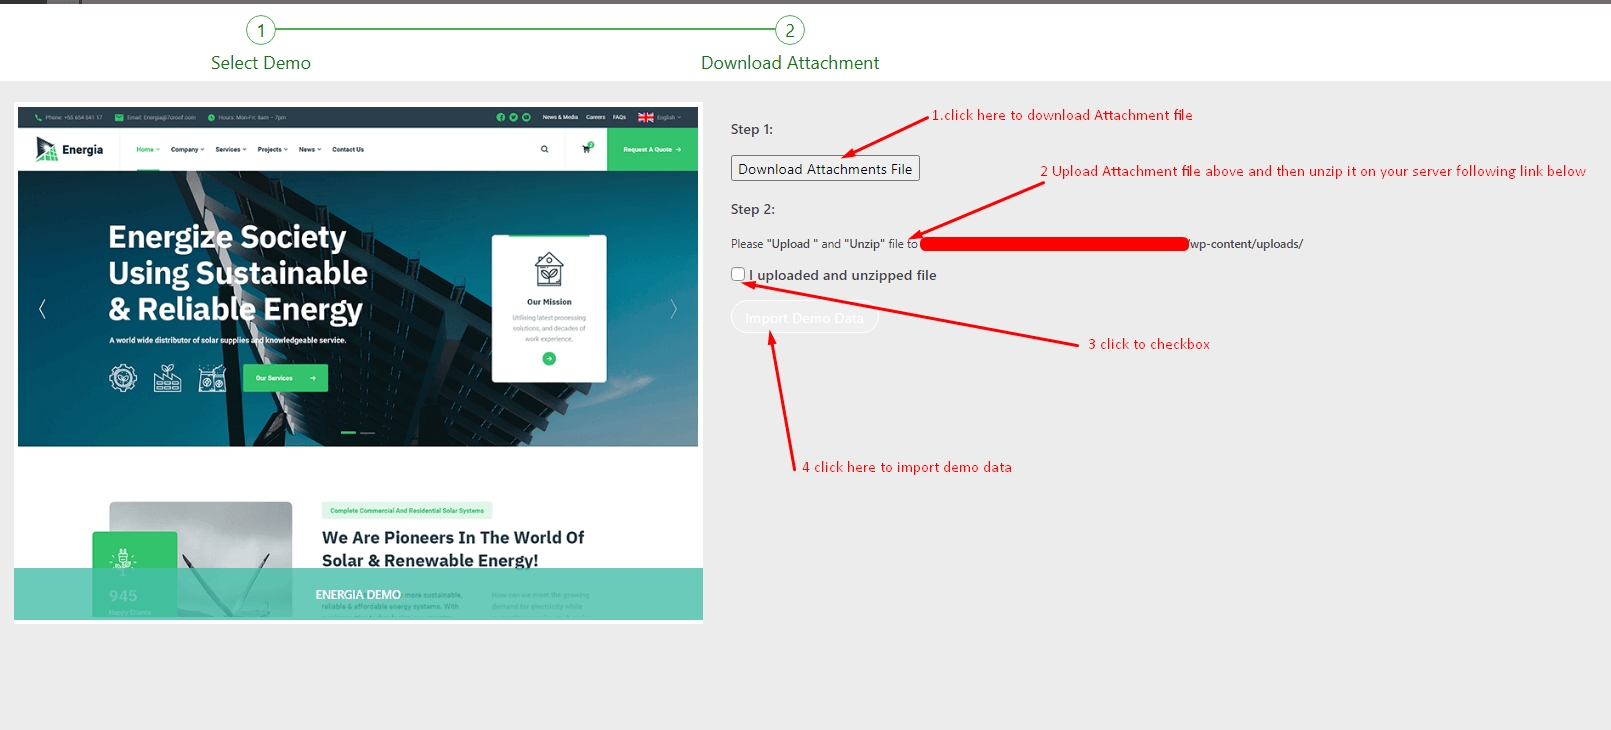
Task: Click the Twitter icon in top bar
Action: (x=513, y=117)
